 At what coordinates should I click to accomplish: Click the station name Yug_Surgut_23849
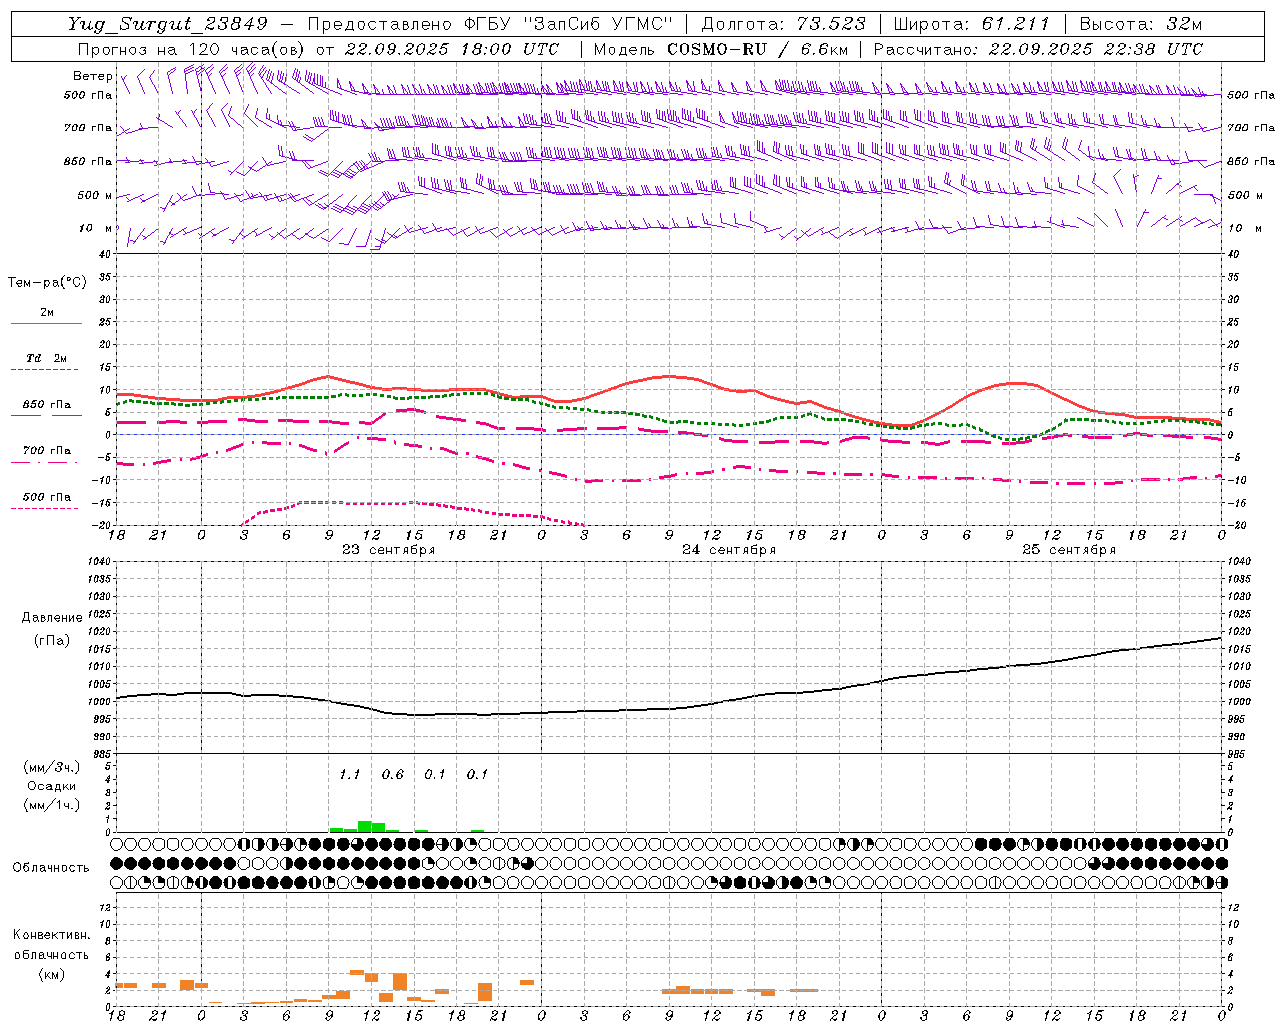click(x=168, y=24)
